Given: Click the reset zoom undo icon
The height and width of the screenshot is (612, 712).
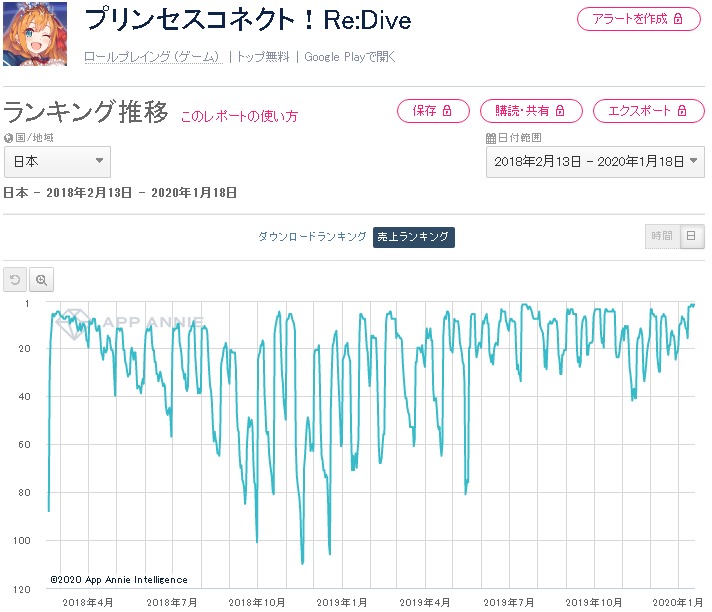Looking at the screenshot, I should (15, 279).
